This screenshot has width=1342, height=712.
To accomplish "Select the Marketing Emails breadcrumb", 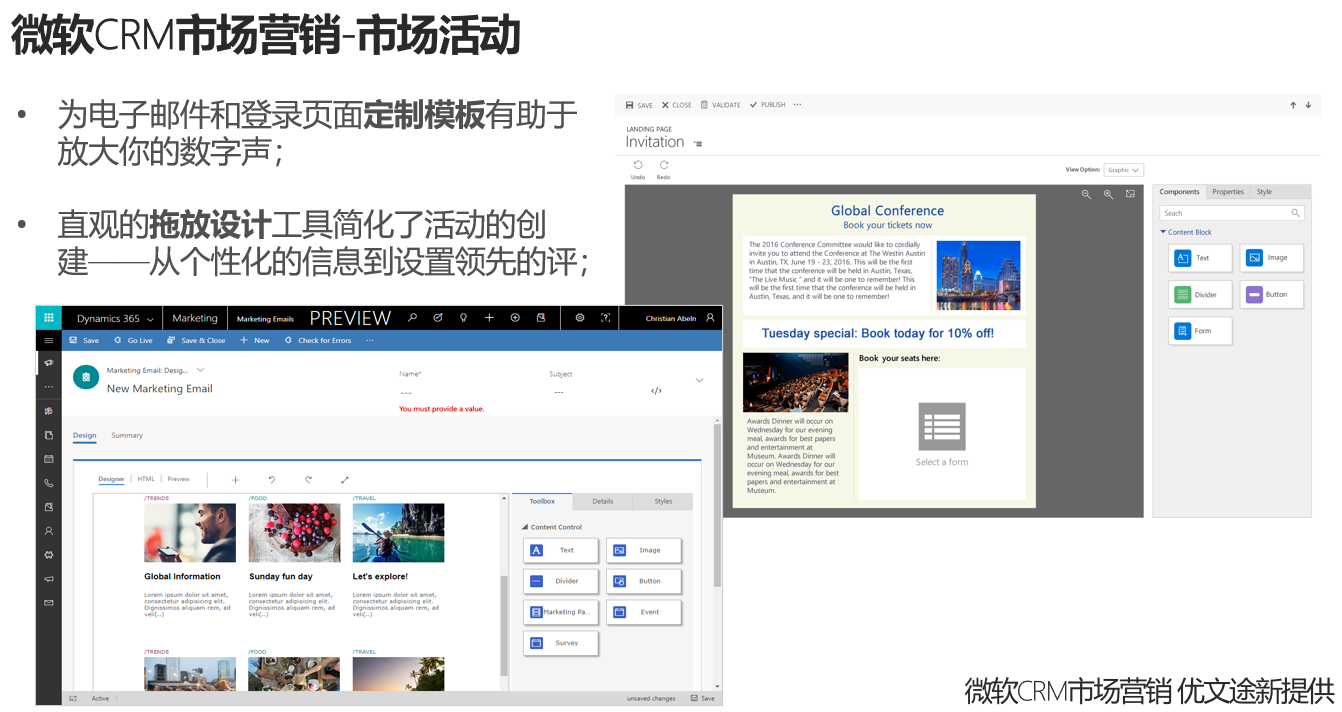I will (265, 319).
